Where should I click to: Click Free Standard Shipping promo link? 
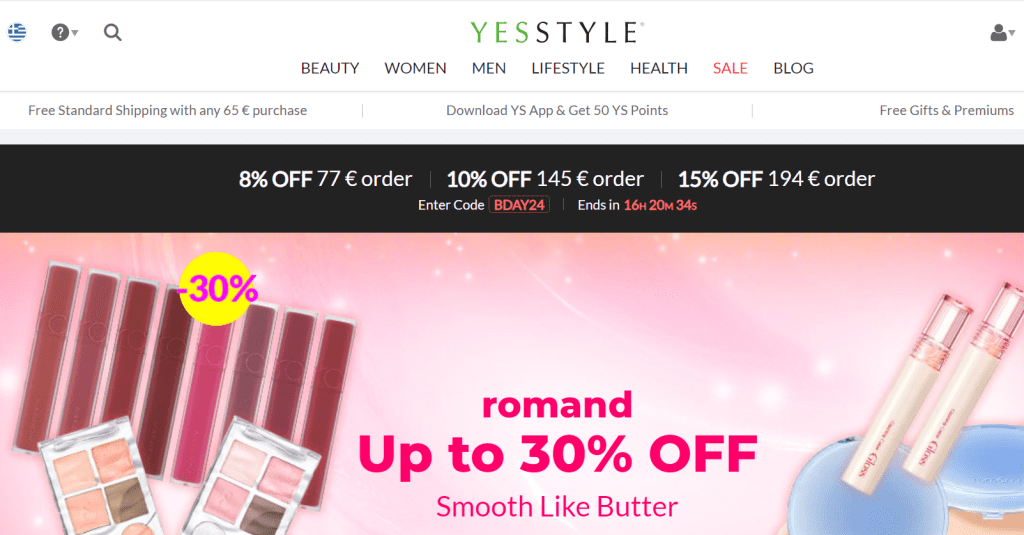[167, 110]
